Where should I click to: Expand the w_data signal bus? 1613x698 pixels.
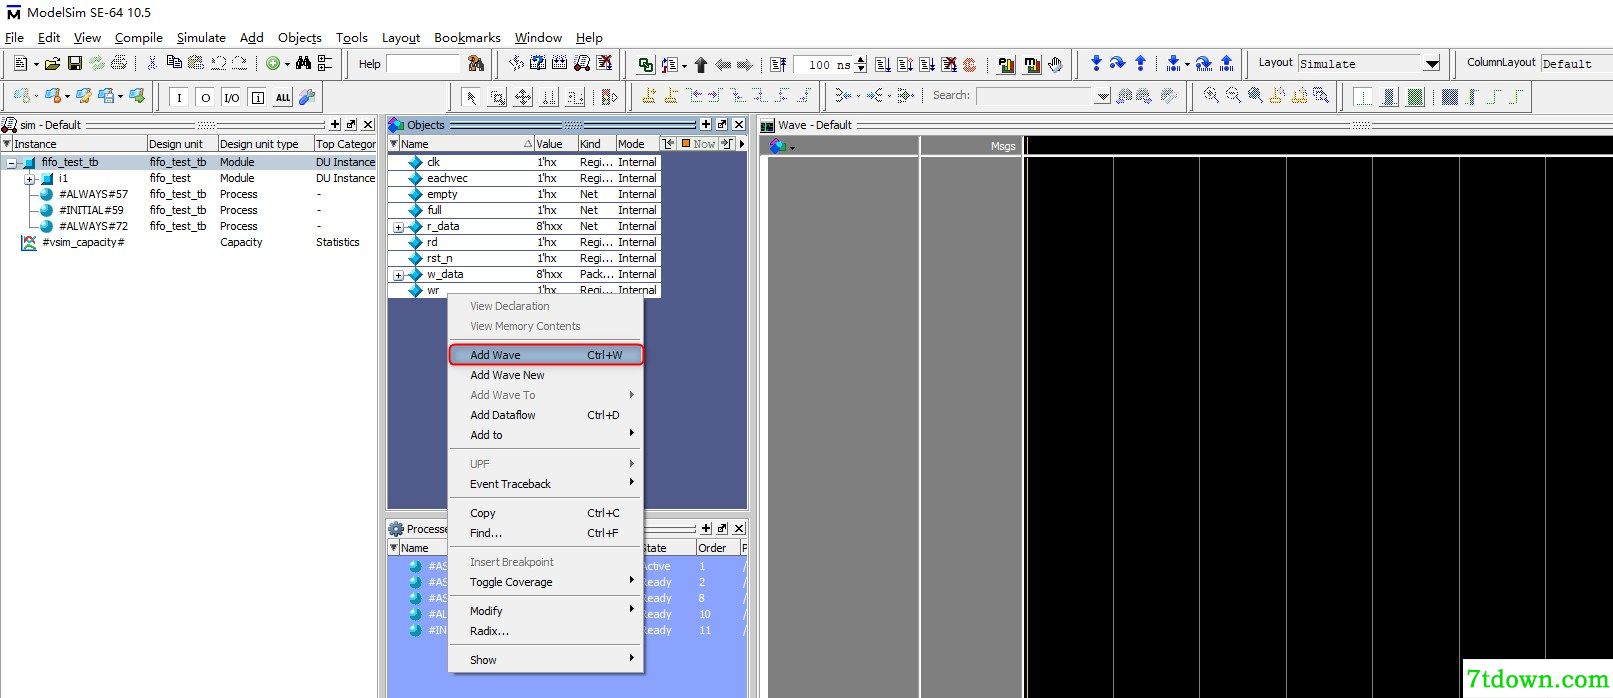coord(398,275)
